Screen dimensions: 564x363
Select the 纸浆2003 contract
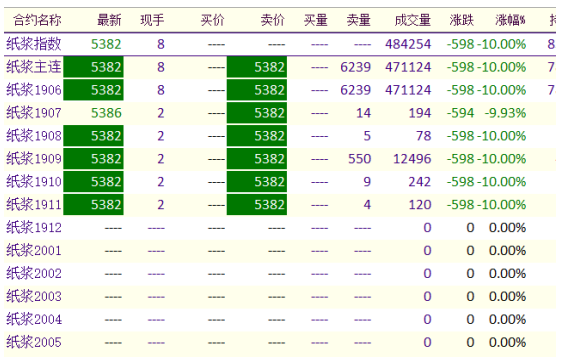pos(33,296)
